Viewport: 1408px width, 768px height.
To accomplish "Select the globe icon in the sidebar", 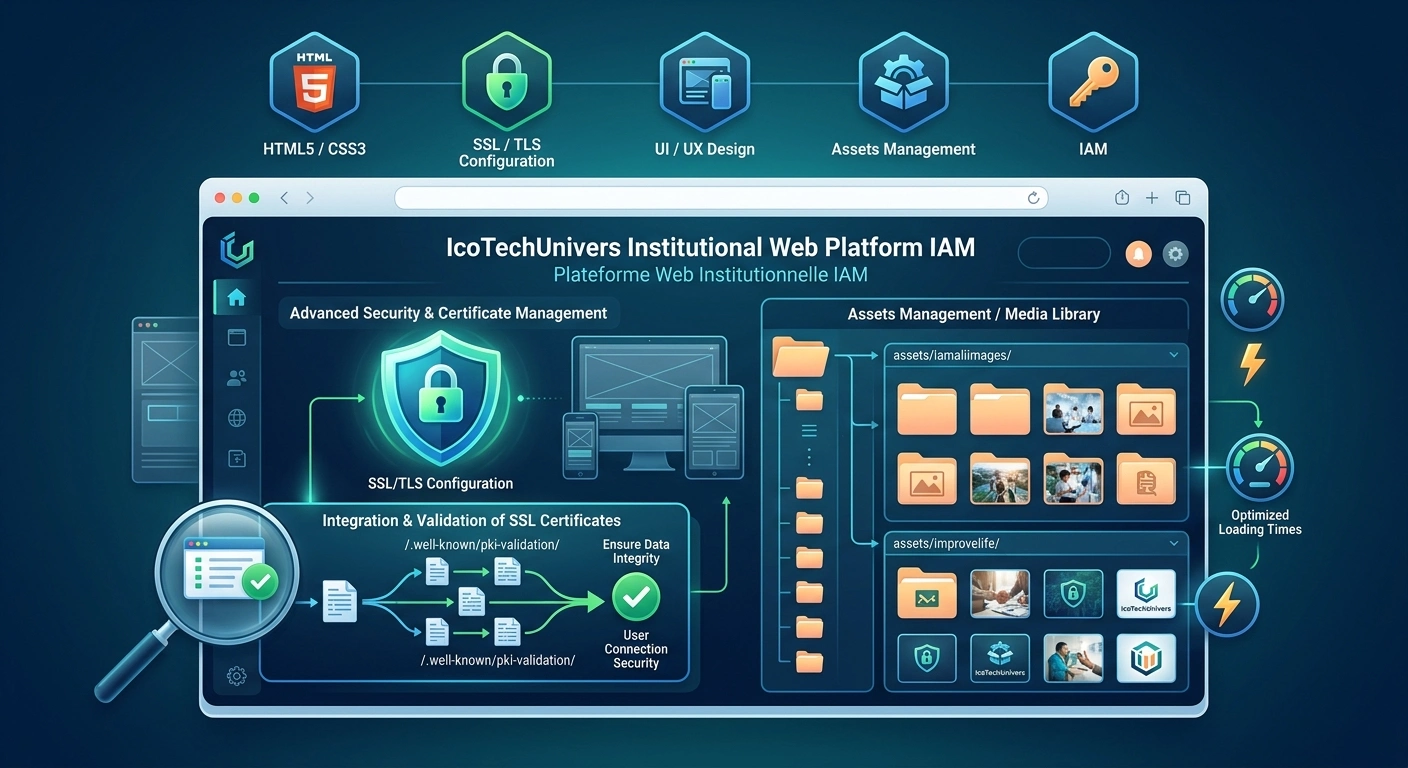I will (237, 418).
